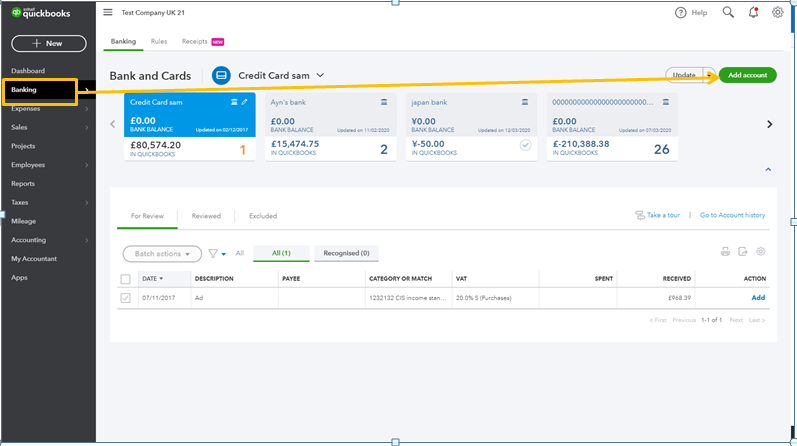Open the Go to Account history link

click(732, 216)
